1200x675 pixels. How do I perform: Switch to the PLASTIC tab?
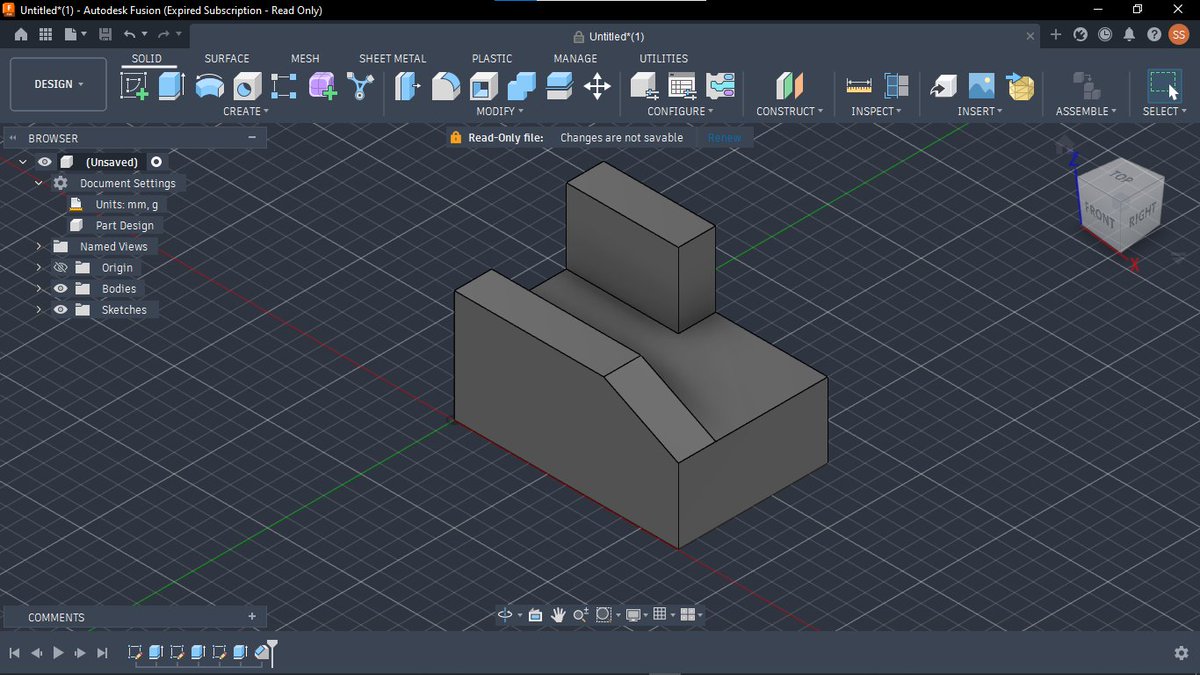tap(492, 59)
